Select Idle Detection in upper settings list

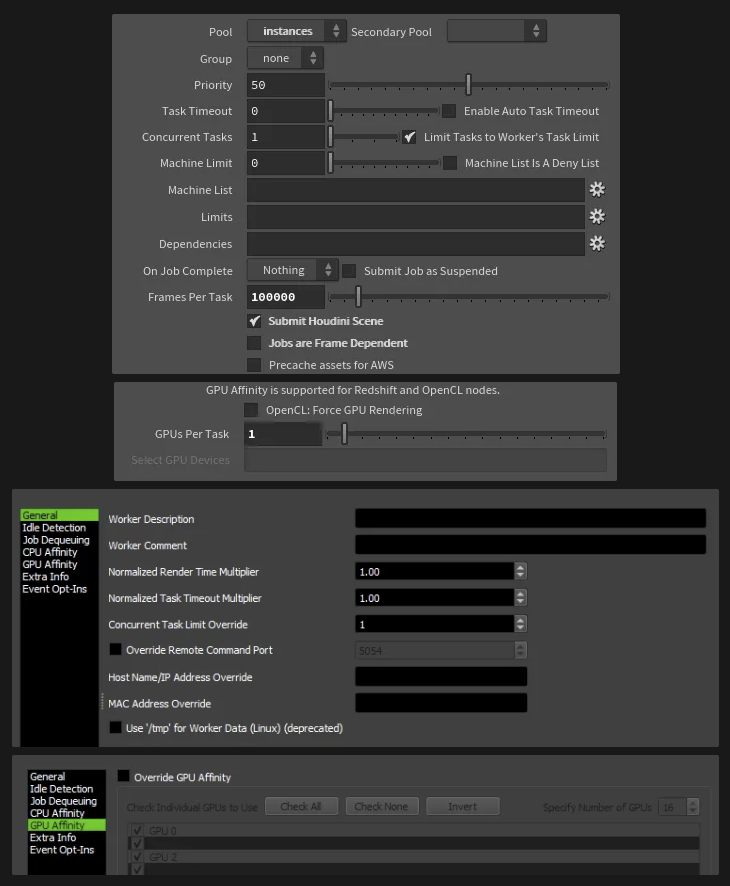(x=54, y=528)
